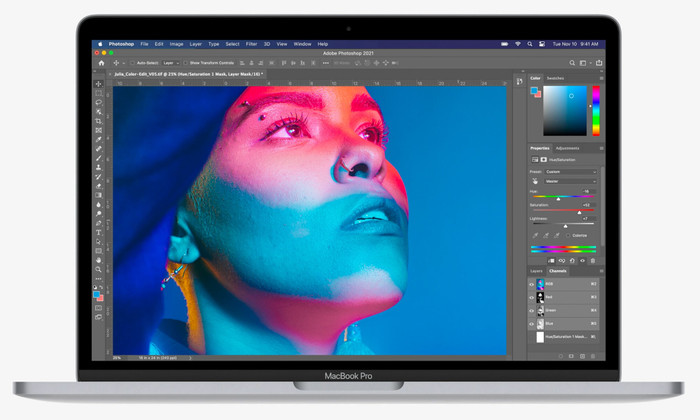Select the Move tool in toolbar

(x=98, y=83)
